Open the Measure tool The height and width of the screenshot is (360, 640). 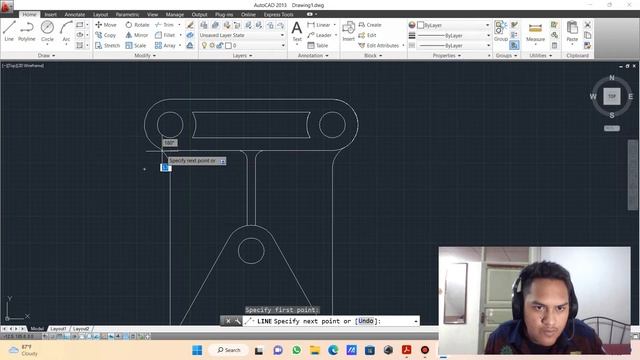535,32
